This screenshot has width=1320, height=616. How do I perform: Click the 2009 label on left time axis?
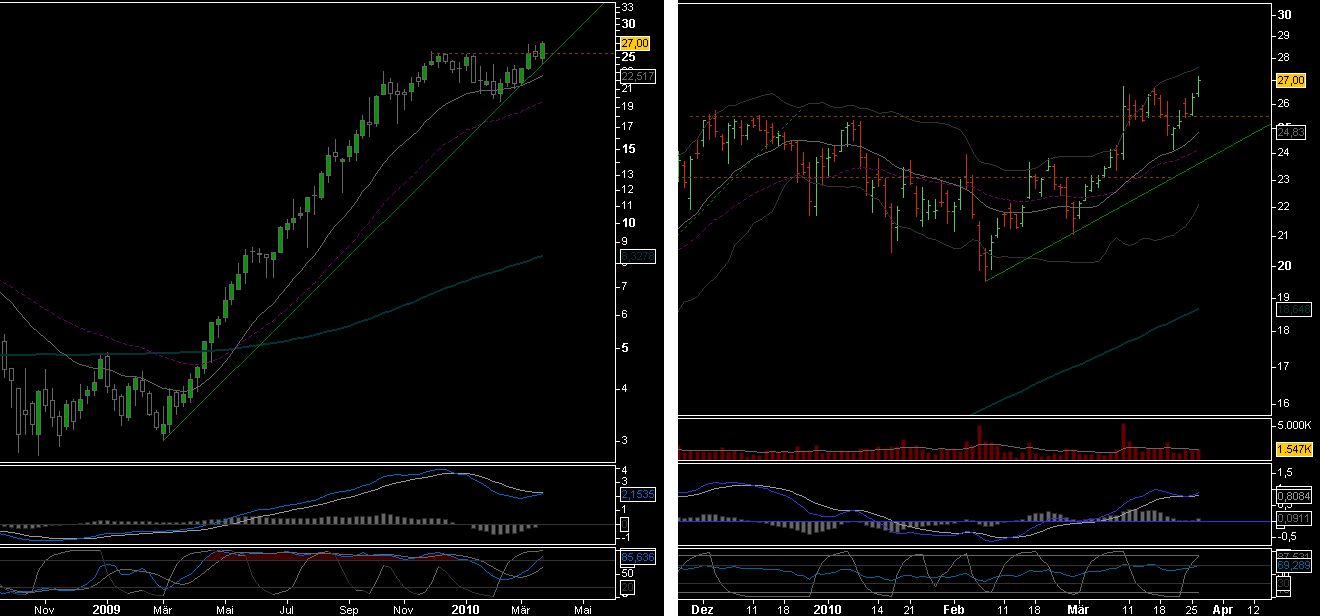pyautogui.click(x=105, y=607)
